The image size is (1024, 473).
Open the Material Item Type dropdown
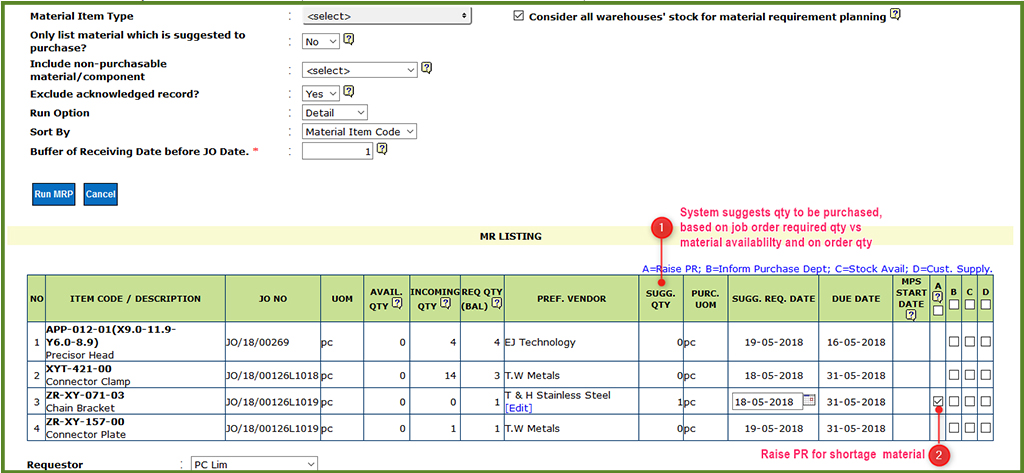pyautogui.click(x=387, y=15)
